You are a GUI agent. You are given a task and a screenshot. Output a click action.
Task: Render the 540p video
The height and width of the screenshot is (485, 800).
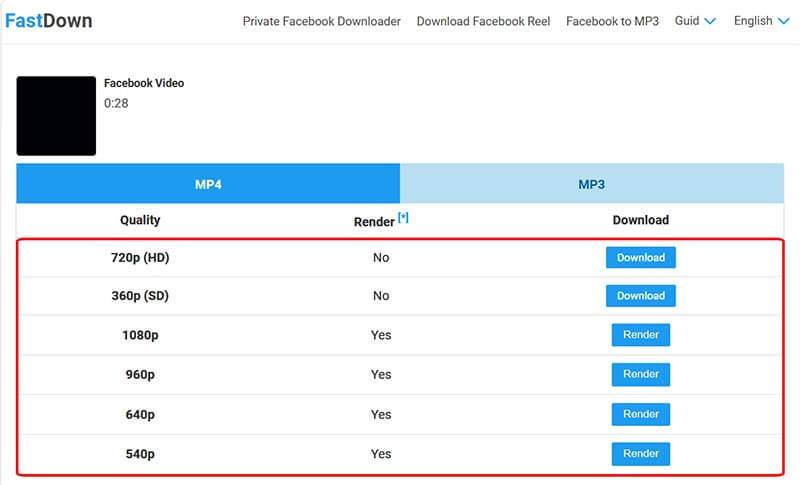(640, 454)
